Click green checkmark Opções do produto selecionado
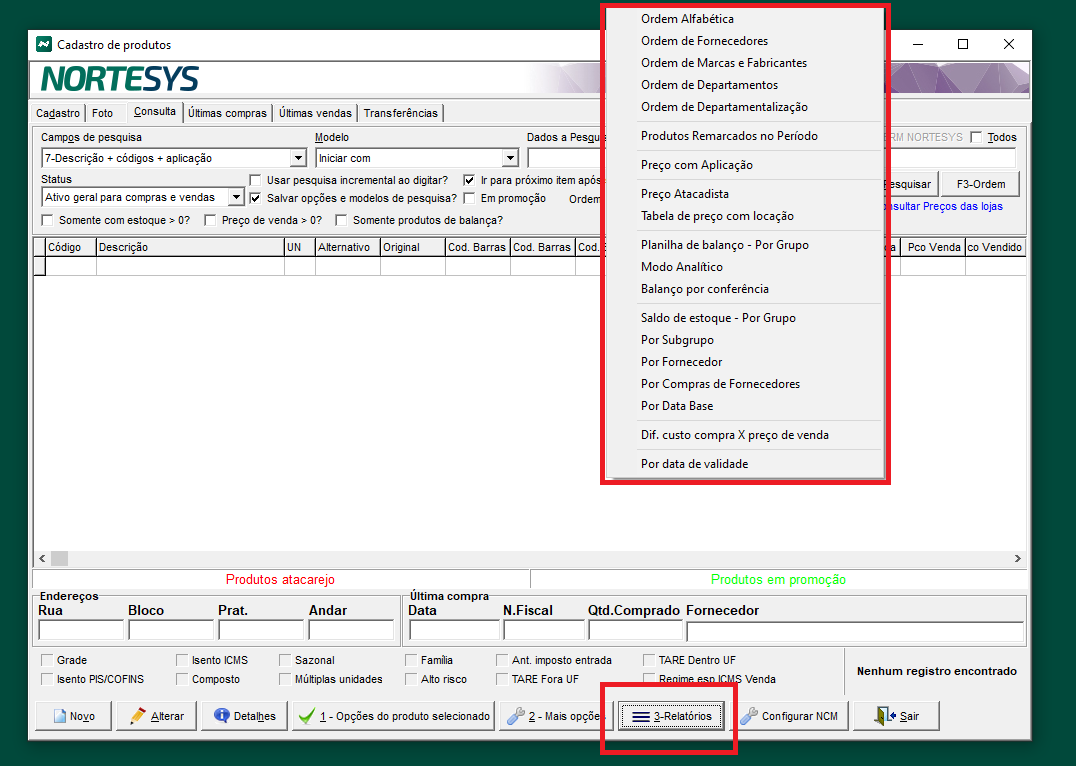1076x766 pixels. coord(394,716)
